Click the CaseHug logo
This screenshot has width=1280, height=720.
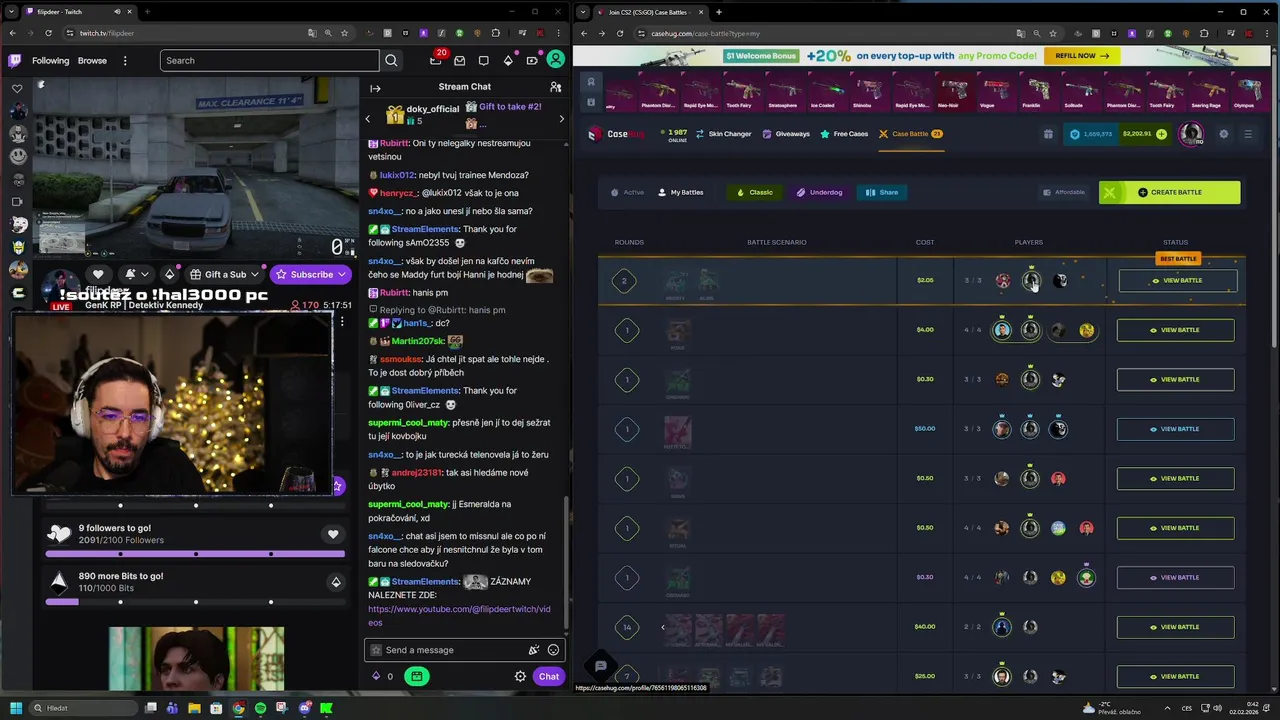click(x=616, y=133)
